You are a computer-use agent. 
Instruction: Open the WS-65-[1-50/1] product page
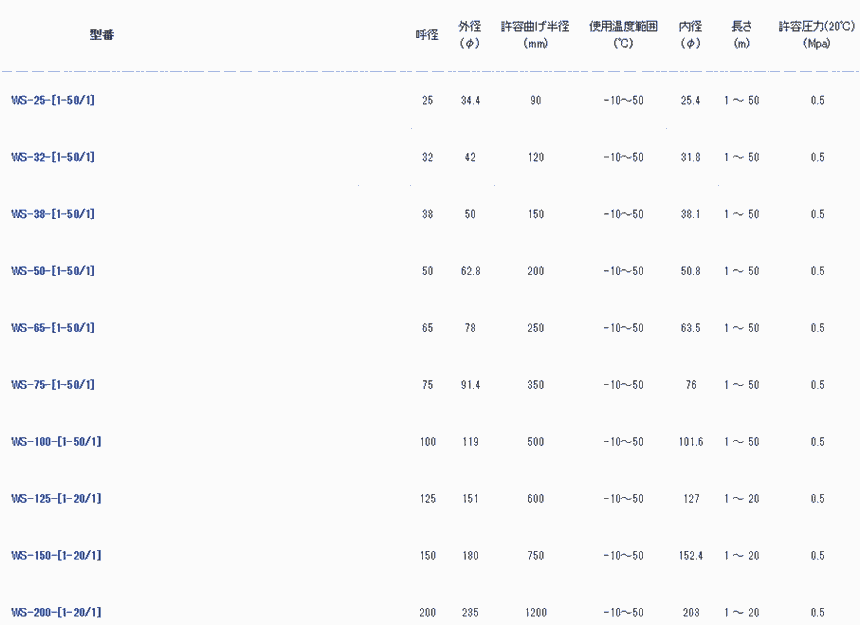pos(53,328)
